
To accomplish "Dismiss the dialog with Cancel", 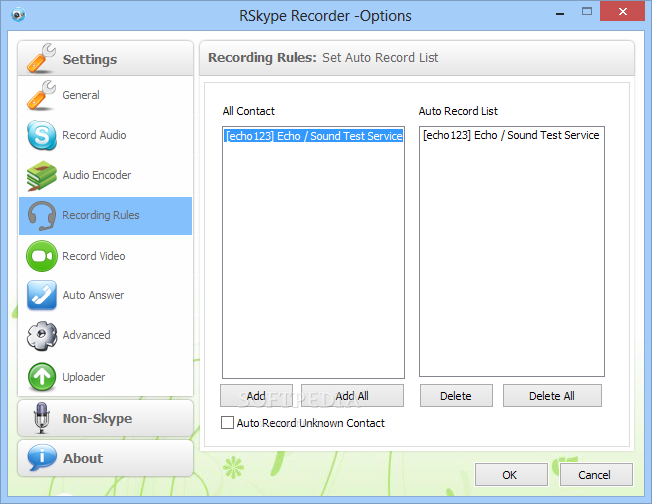I will [x=596, y=474].
